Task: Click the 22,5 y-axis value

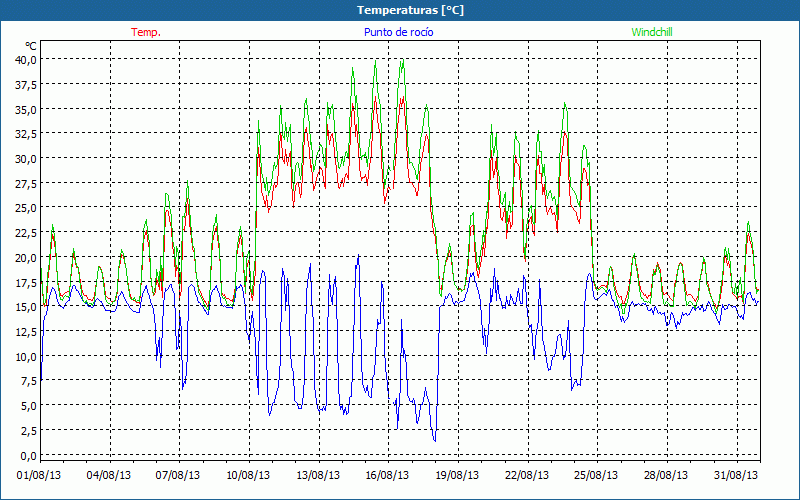Action: 26,233
